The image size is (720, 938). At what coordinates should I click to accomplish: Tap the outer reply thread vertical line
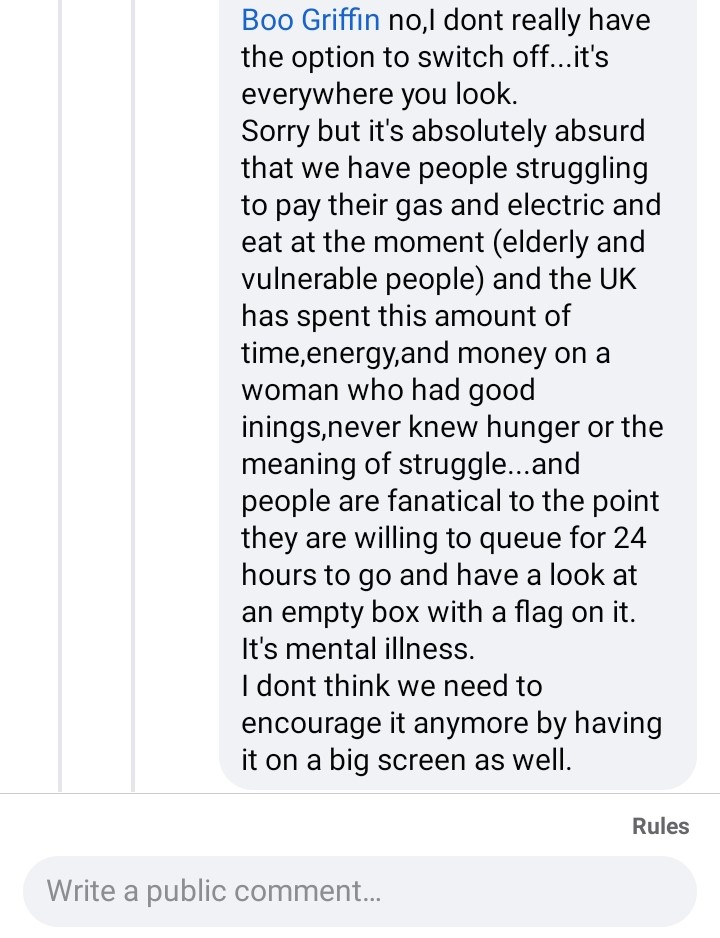coord(60,395)
